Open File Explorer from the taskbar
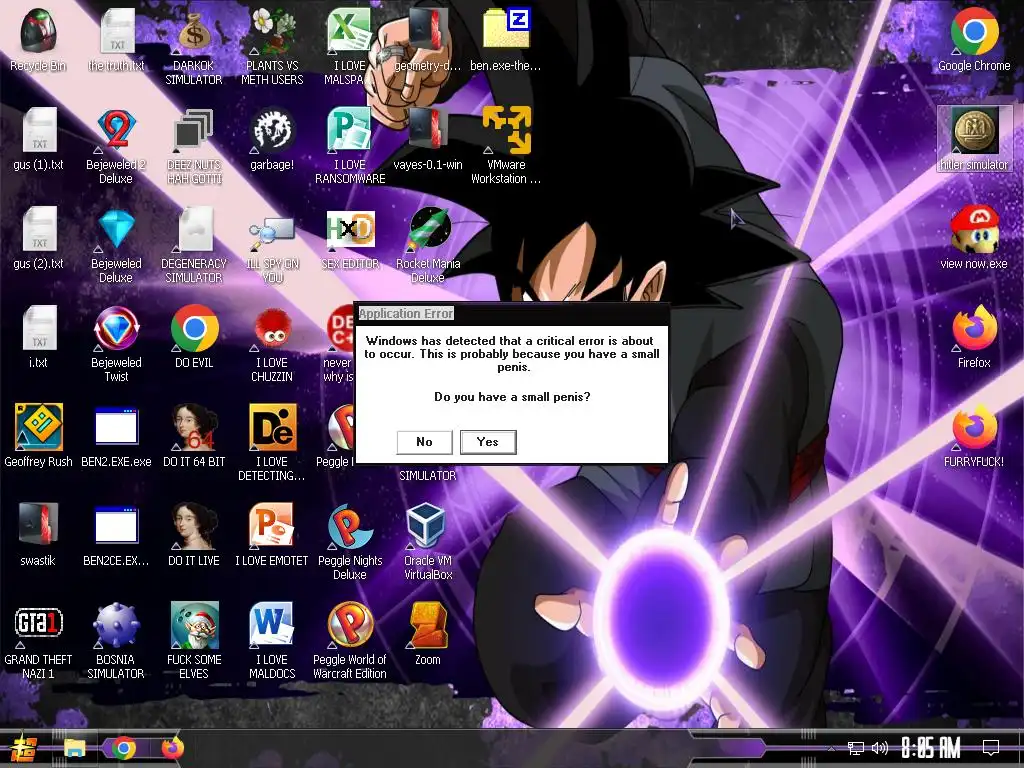Screen dimensions: 1024x768 click(74, 748)
